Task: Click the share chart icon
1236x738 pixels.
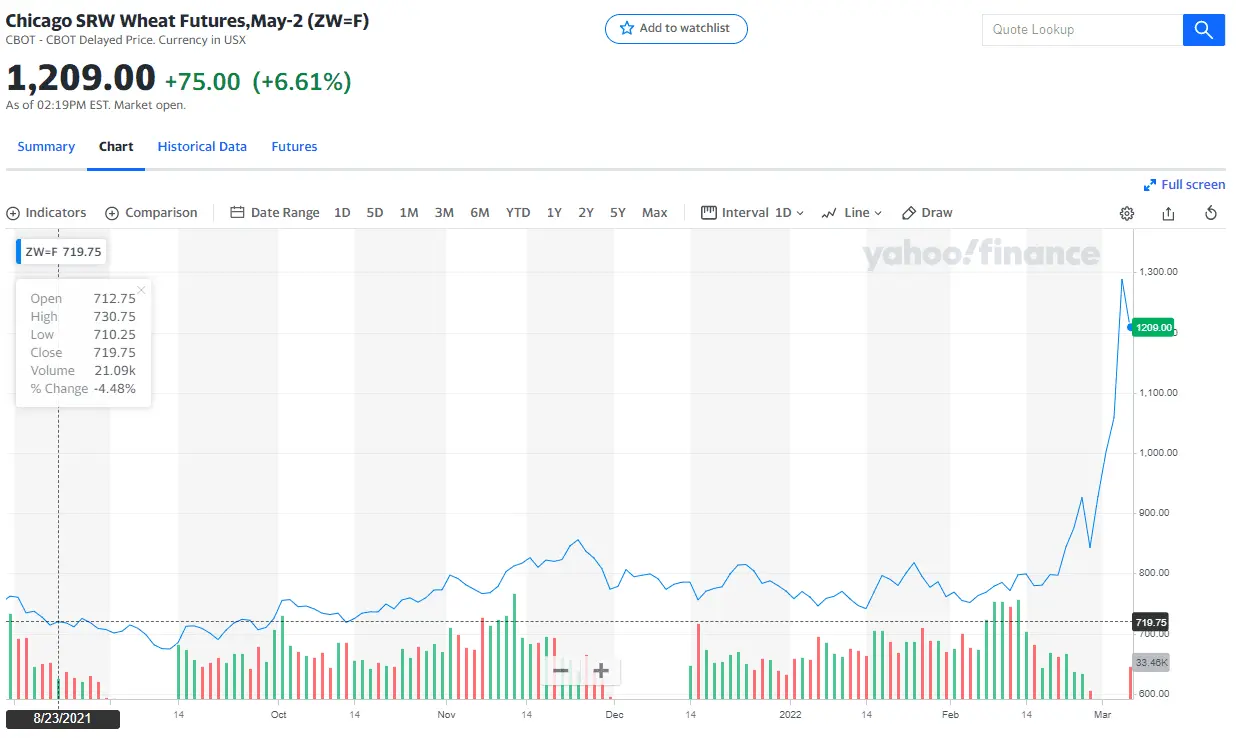Action: point(1168,213)
